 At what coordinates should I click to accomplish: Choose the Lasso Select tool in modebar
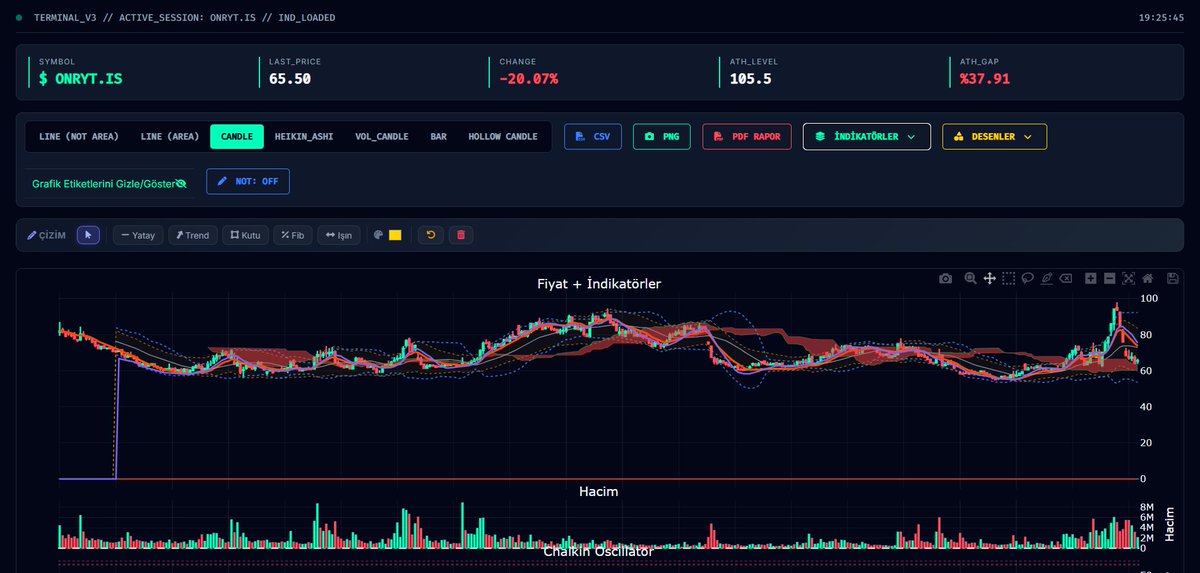coord(1028,279)
